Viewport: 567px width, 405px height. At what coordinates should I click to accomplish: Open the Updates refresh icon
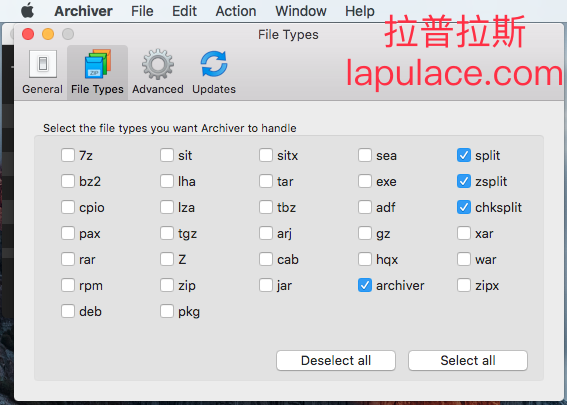pos(214,64)
